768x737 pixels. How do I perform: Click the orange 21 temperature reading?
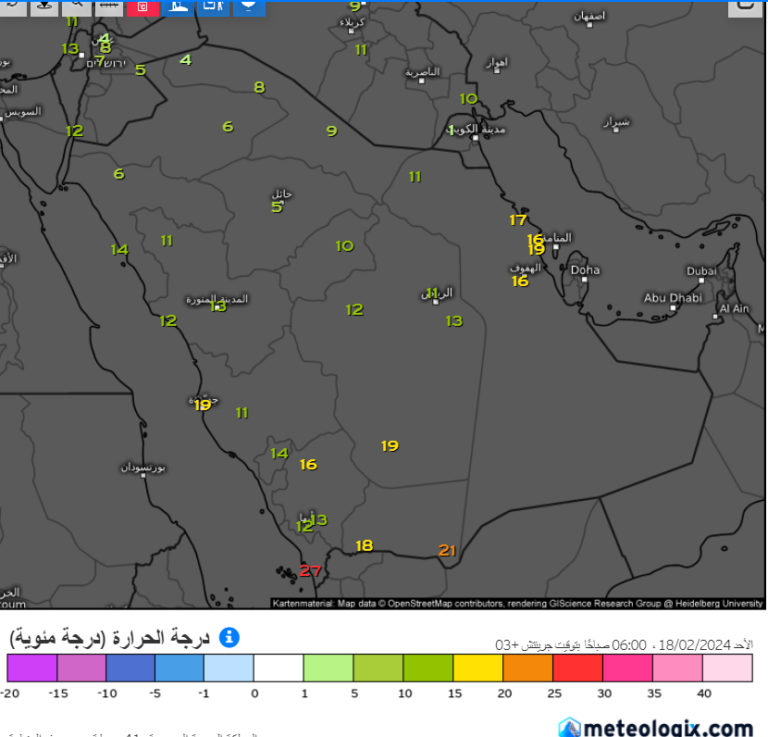(x=447, y=550)
